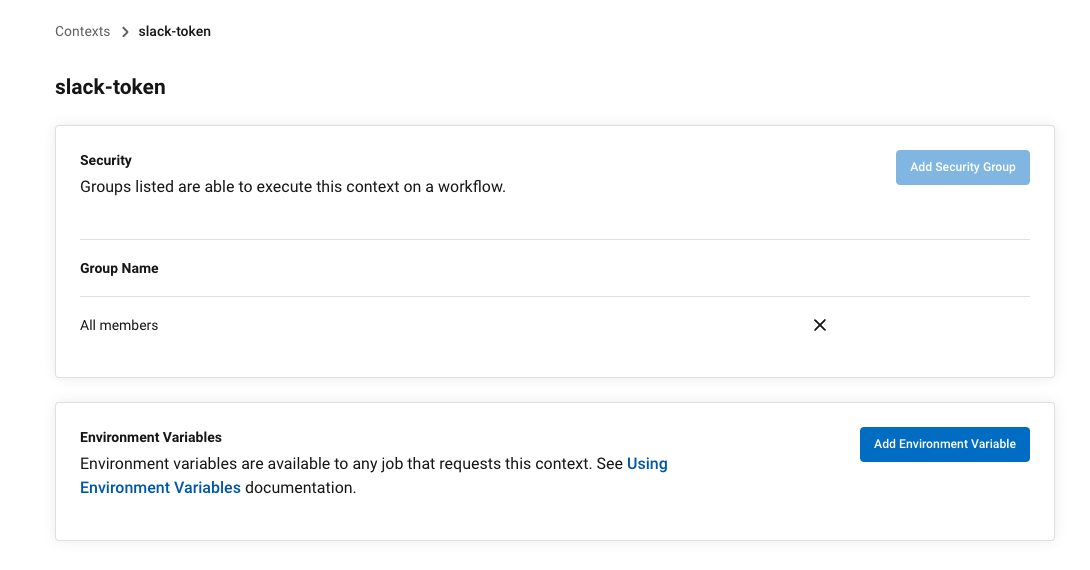The width and height of the screenshot is (1090, 570).
Task: Select the slack-token breadcrumb item
Action: pos(174,31)
